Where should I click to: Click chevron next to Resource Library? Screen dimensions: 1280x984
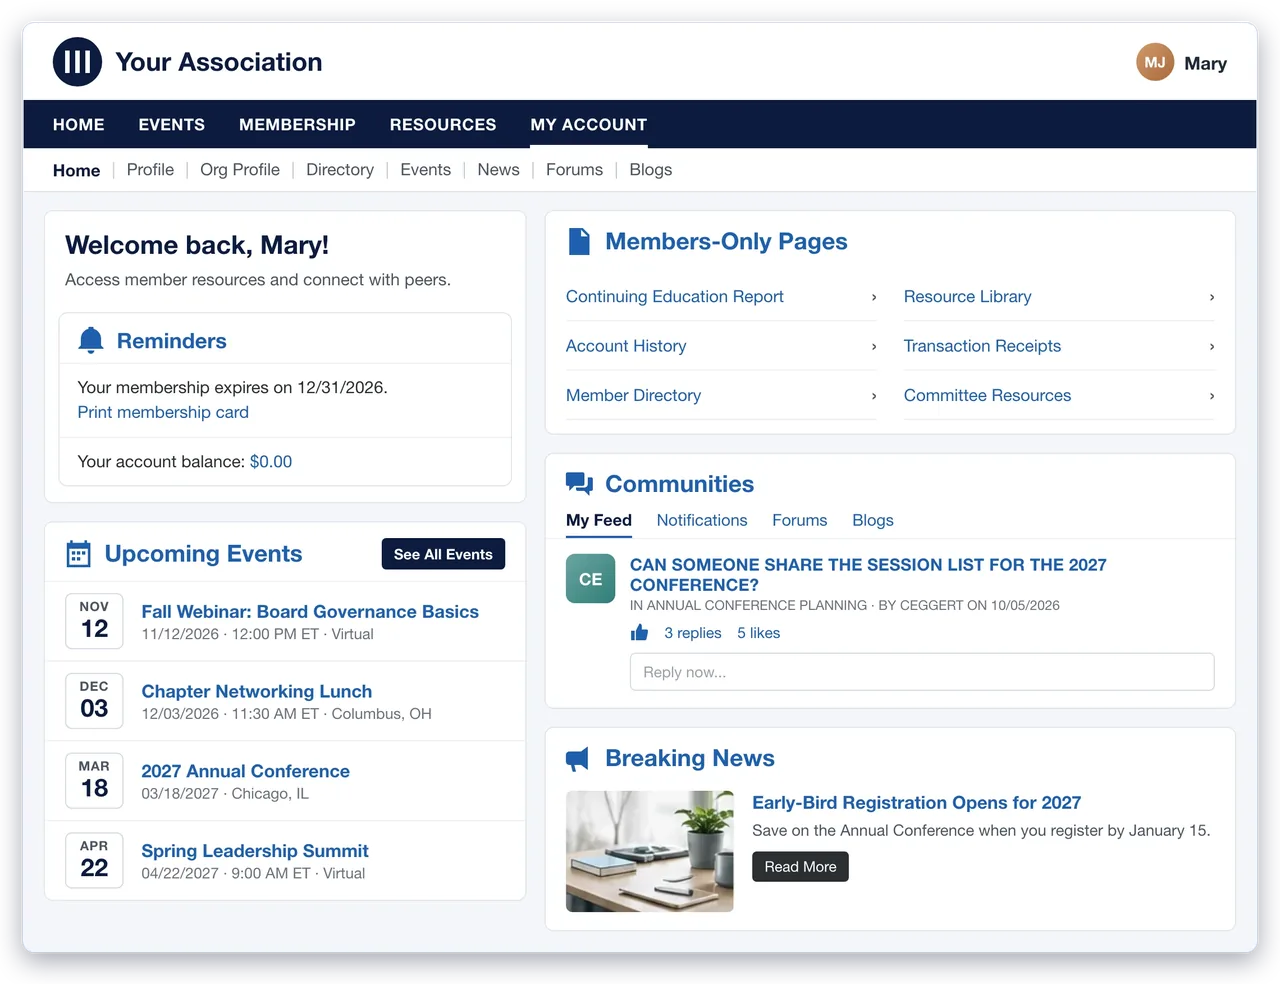click(x=1212, y=297)
